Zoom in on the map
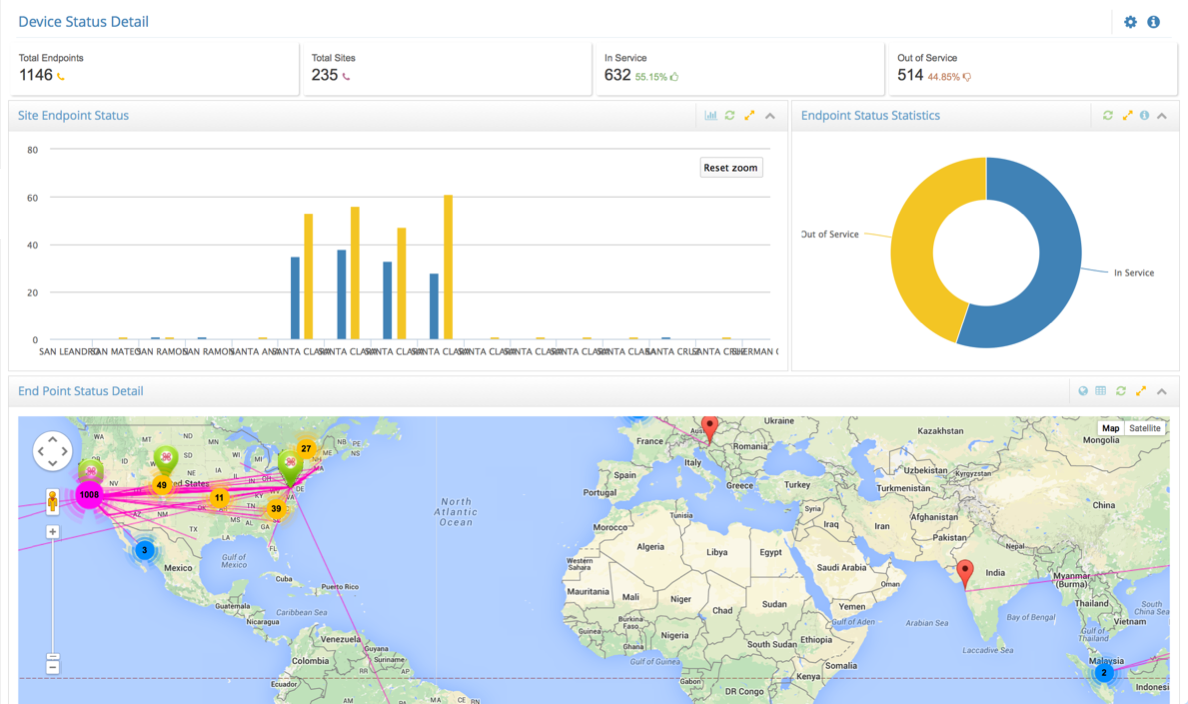The height and width of the screenshot is (704, 1188). pyautogui.click(x=52, y=532)
